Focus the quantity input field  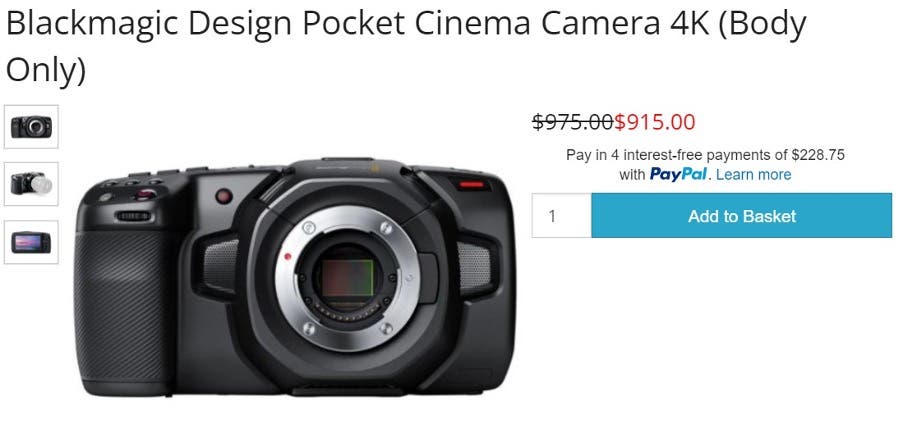[562, 216]
